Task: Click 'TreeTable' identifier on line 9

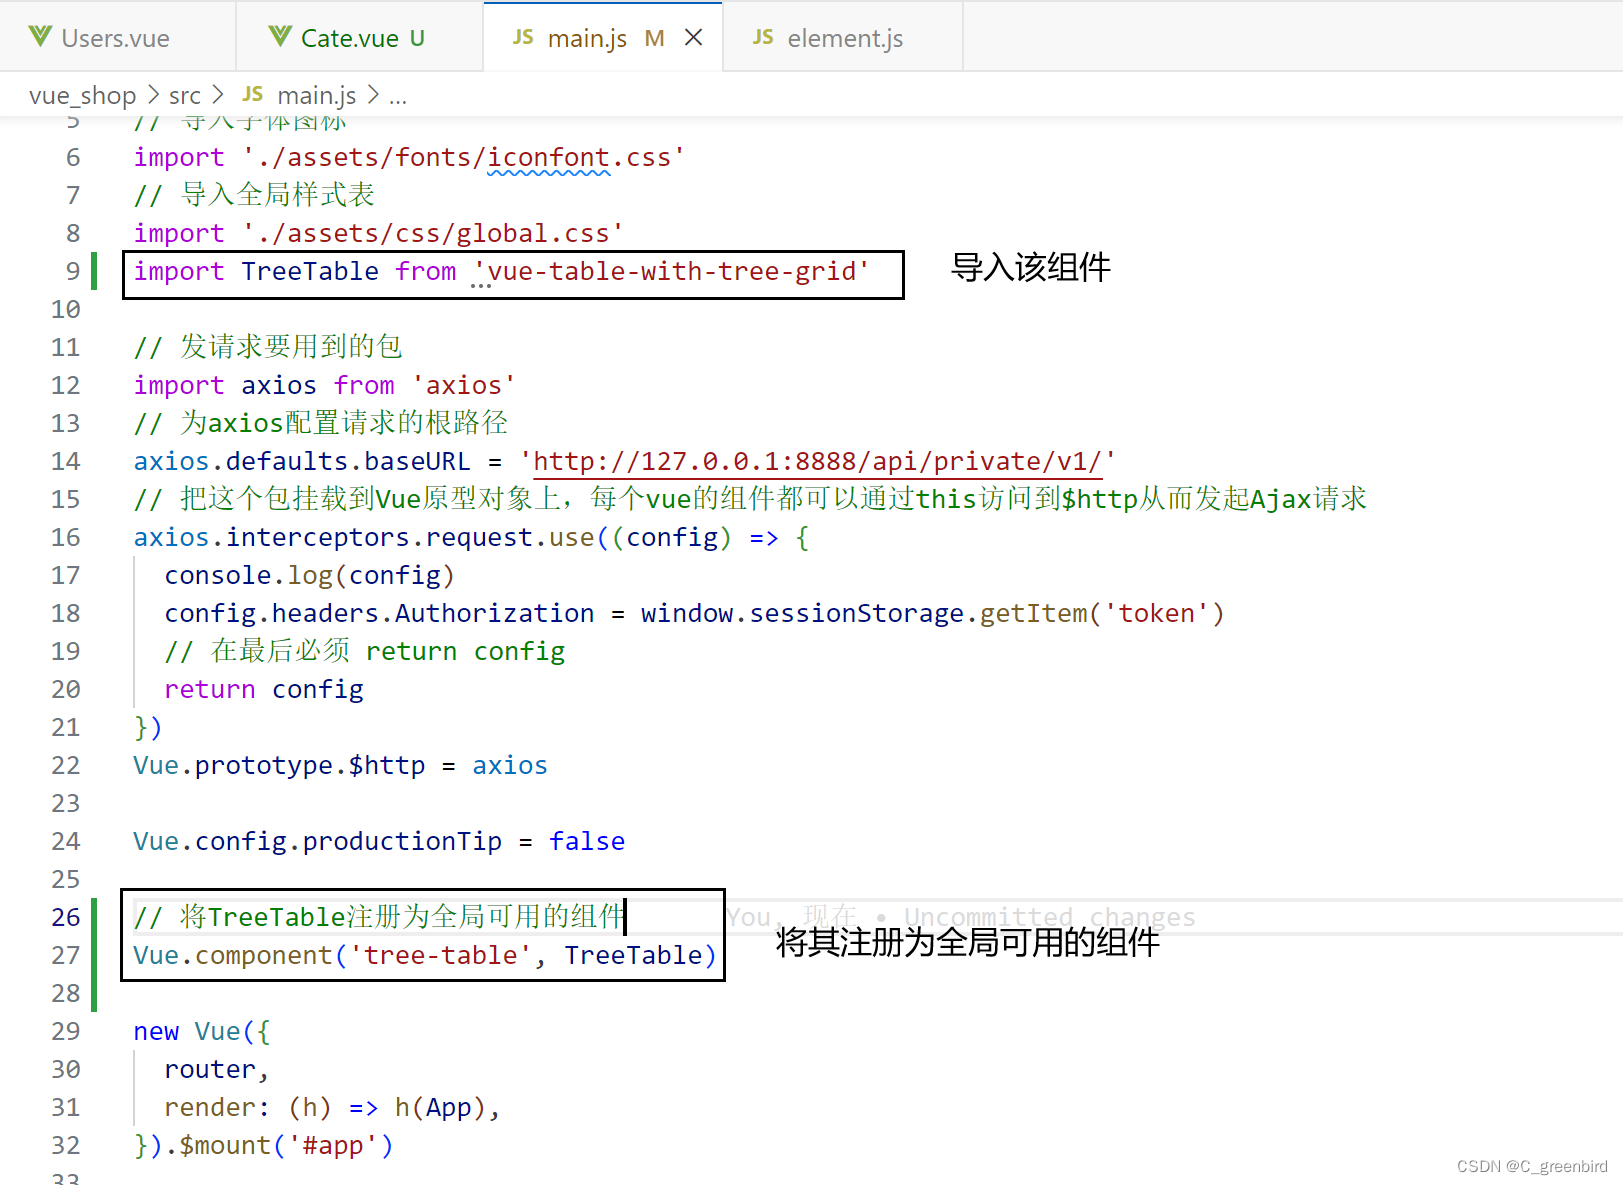Action: [310, 271]
